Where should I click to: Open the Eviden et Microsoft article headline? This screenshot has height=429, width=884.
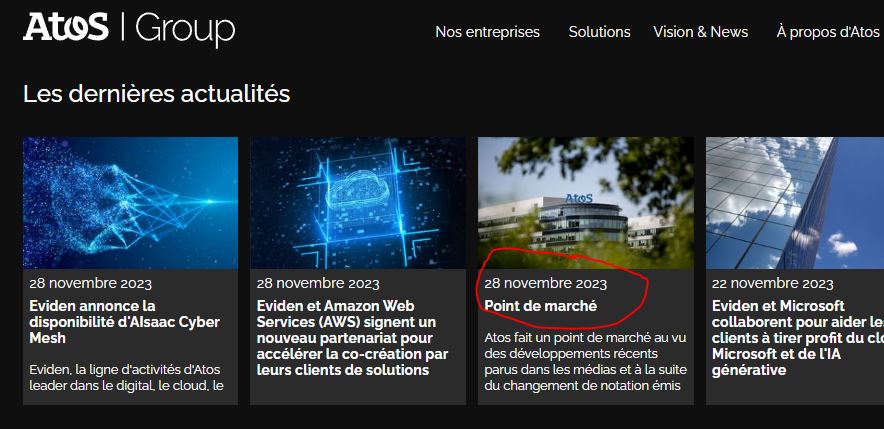point(798,338)
